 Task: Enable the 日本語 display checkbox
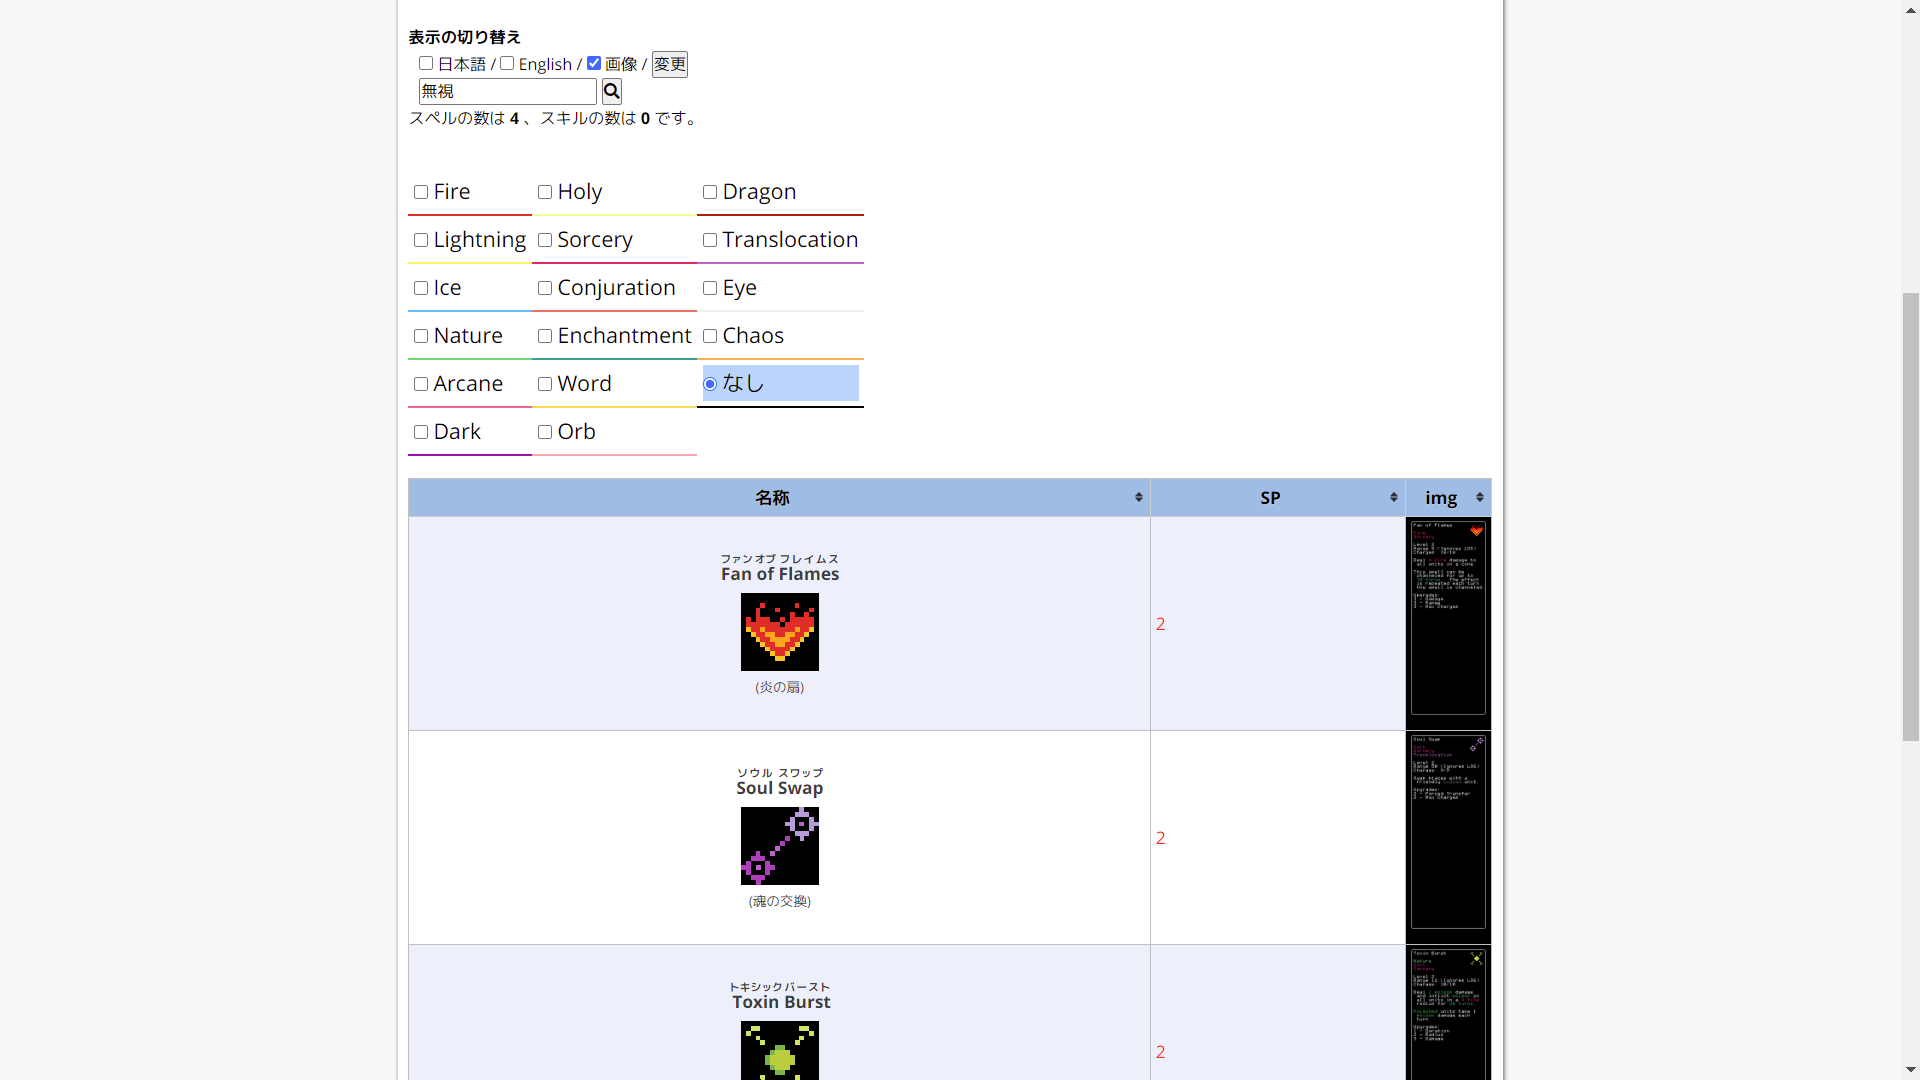(x=426, y=63)
